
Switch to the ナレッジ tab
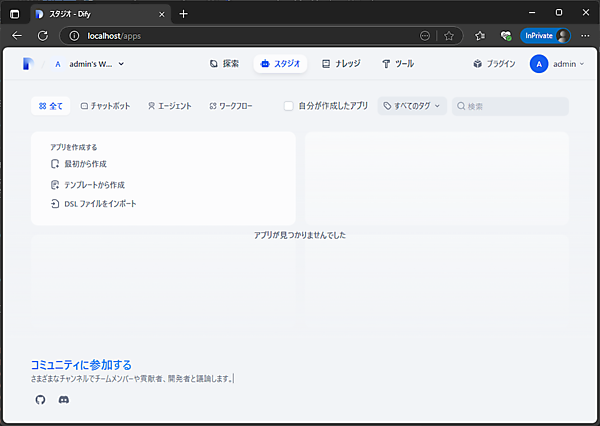click(x=340, y=64)
